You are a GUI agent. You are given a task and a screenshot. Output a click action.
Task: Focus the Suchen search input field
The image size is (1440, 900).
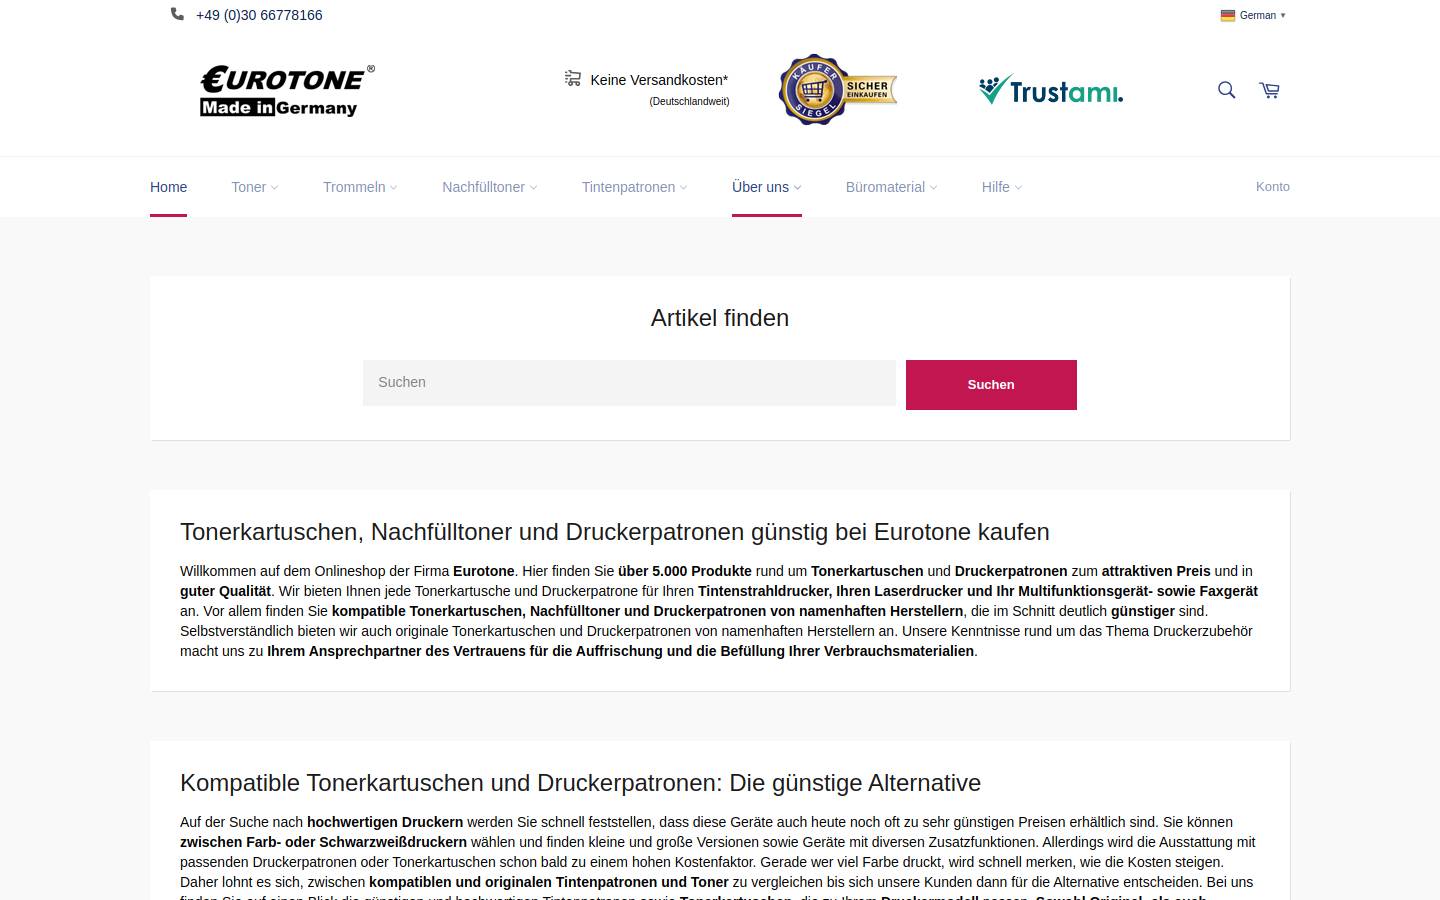[630, 383]
